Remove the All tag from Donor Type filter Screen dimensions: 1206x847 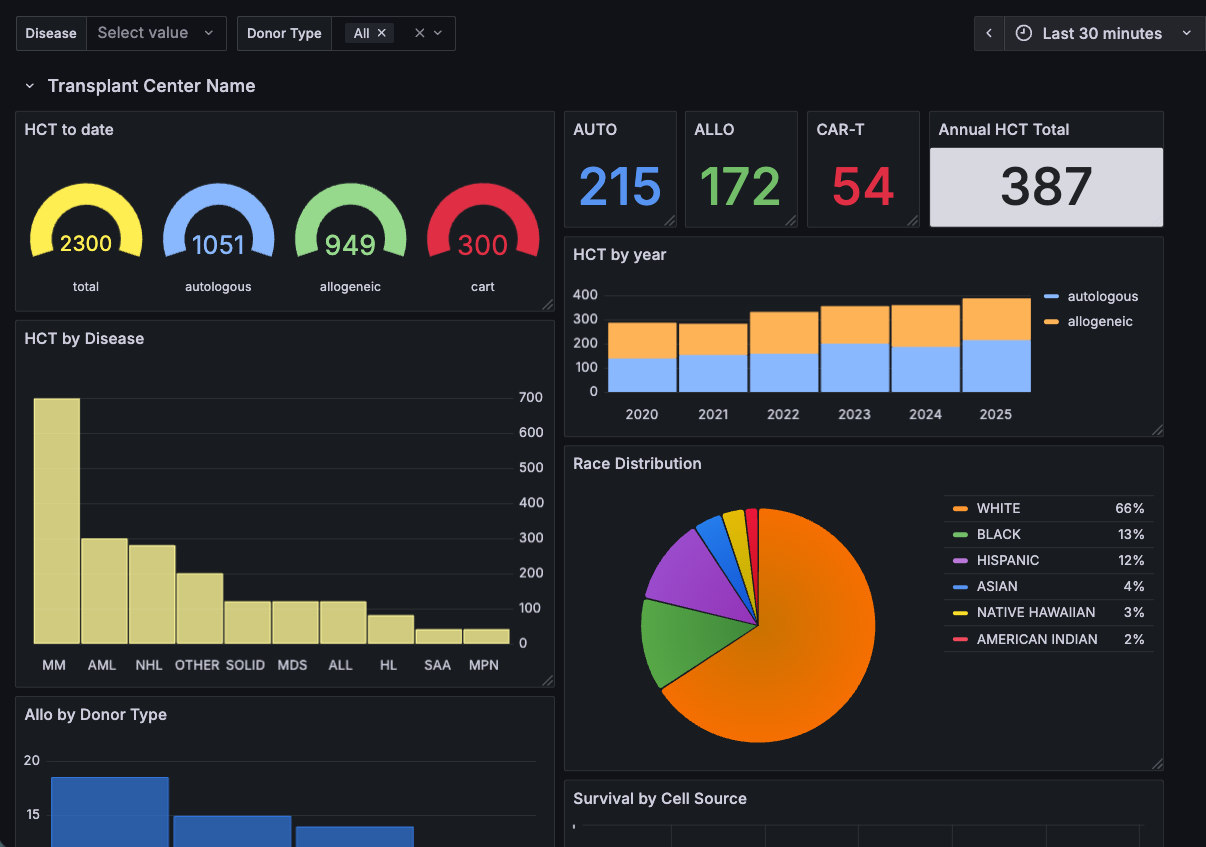(x=382, y=31)
